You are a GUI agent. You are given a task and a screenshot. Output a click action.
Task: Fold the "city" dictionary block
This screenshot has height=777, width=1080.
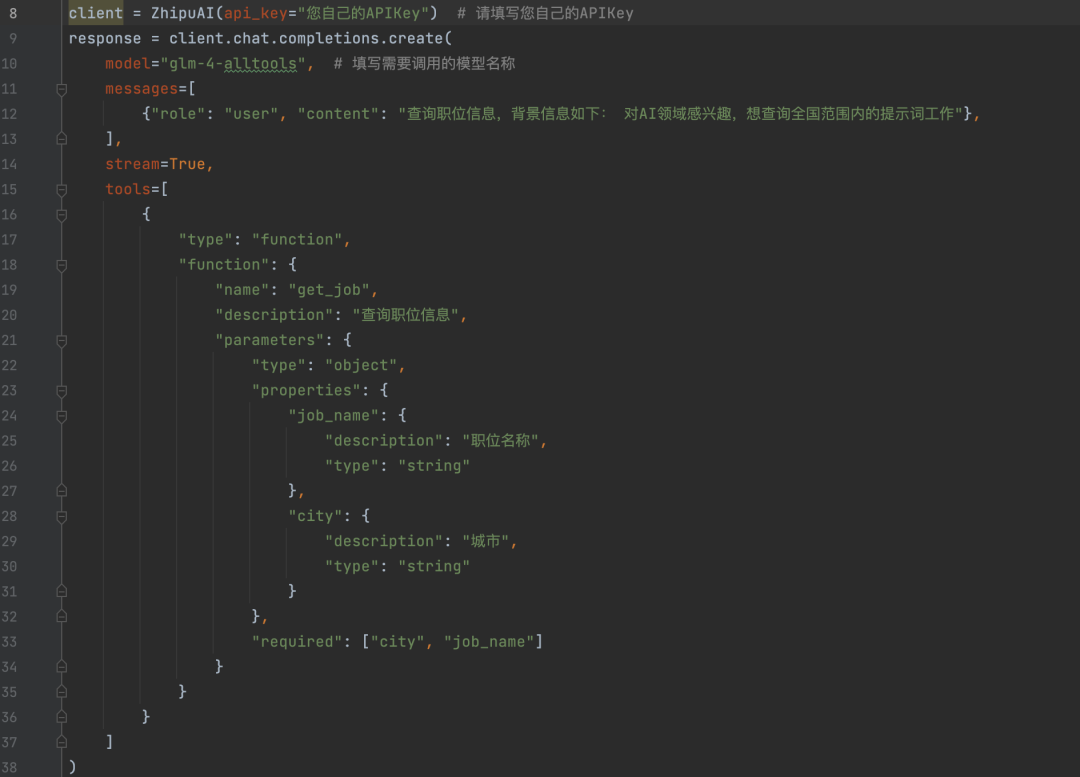[x=61, y=516]
